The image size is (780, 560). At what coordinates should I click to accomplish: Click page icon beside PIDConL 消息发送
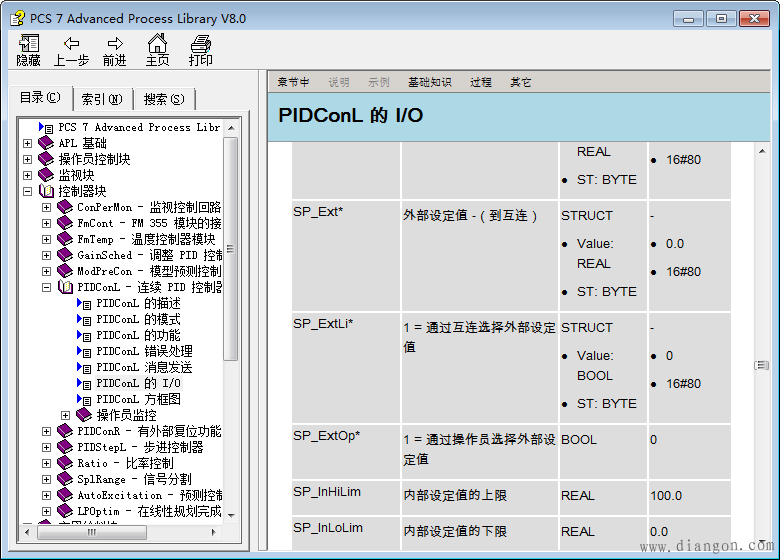[x=84, y=367]
